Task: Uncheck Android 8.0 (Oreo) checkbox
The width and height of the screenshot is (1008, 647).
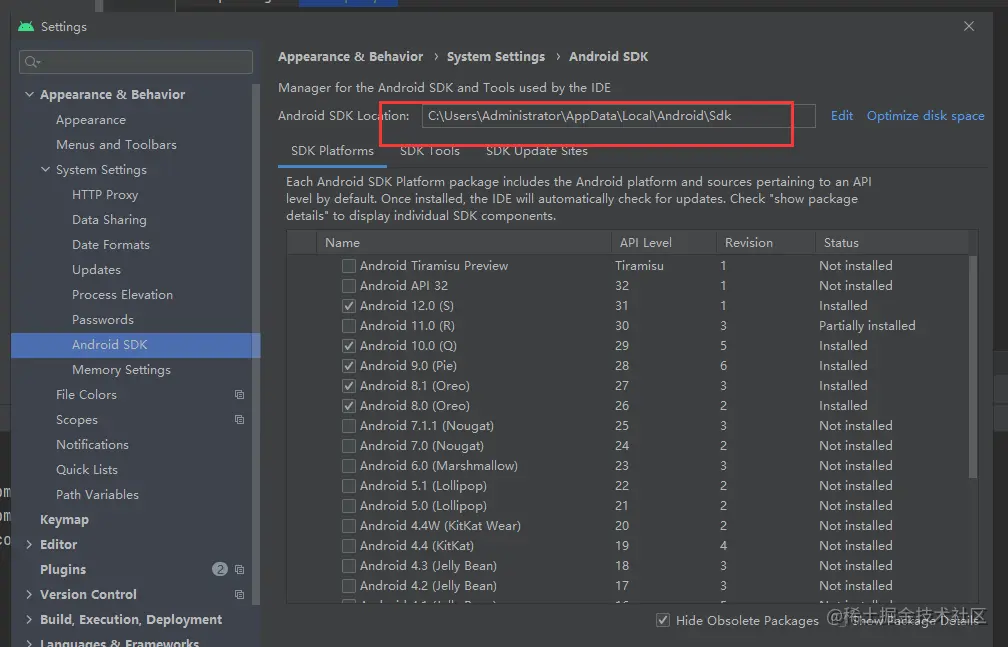Action: [x=348, y=406]
